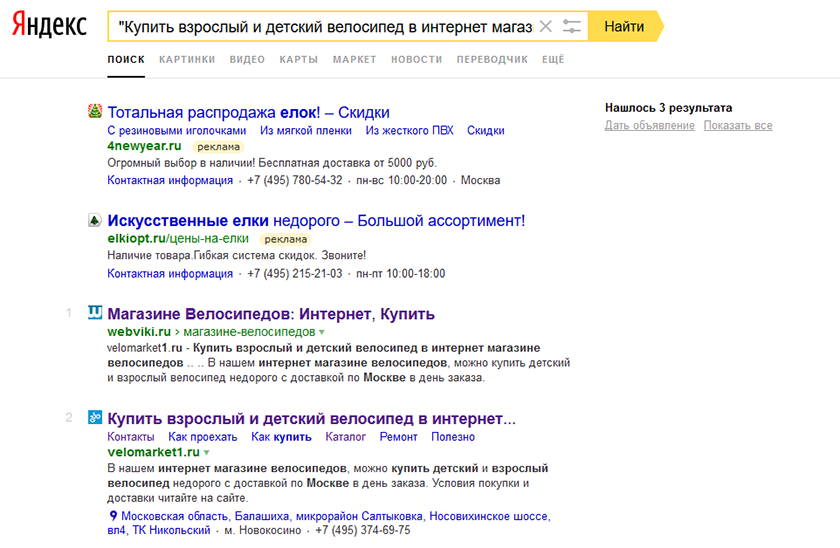Click the Найти search button

click(624, 26)
